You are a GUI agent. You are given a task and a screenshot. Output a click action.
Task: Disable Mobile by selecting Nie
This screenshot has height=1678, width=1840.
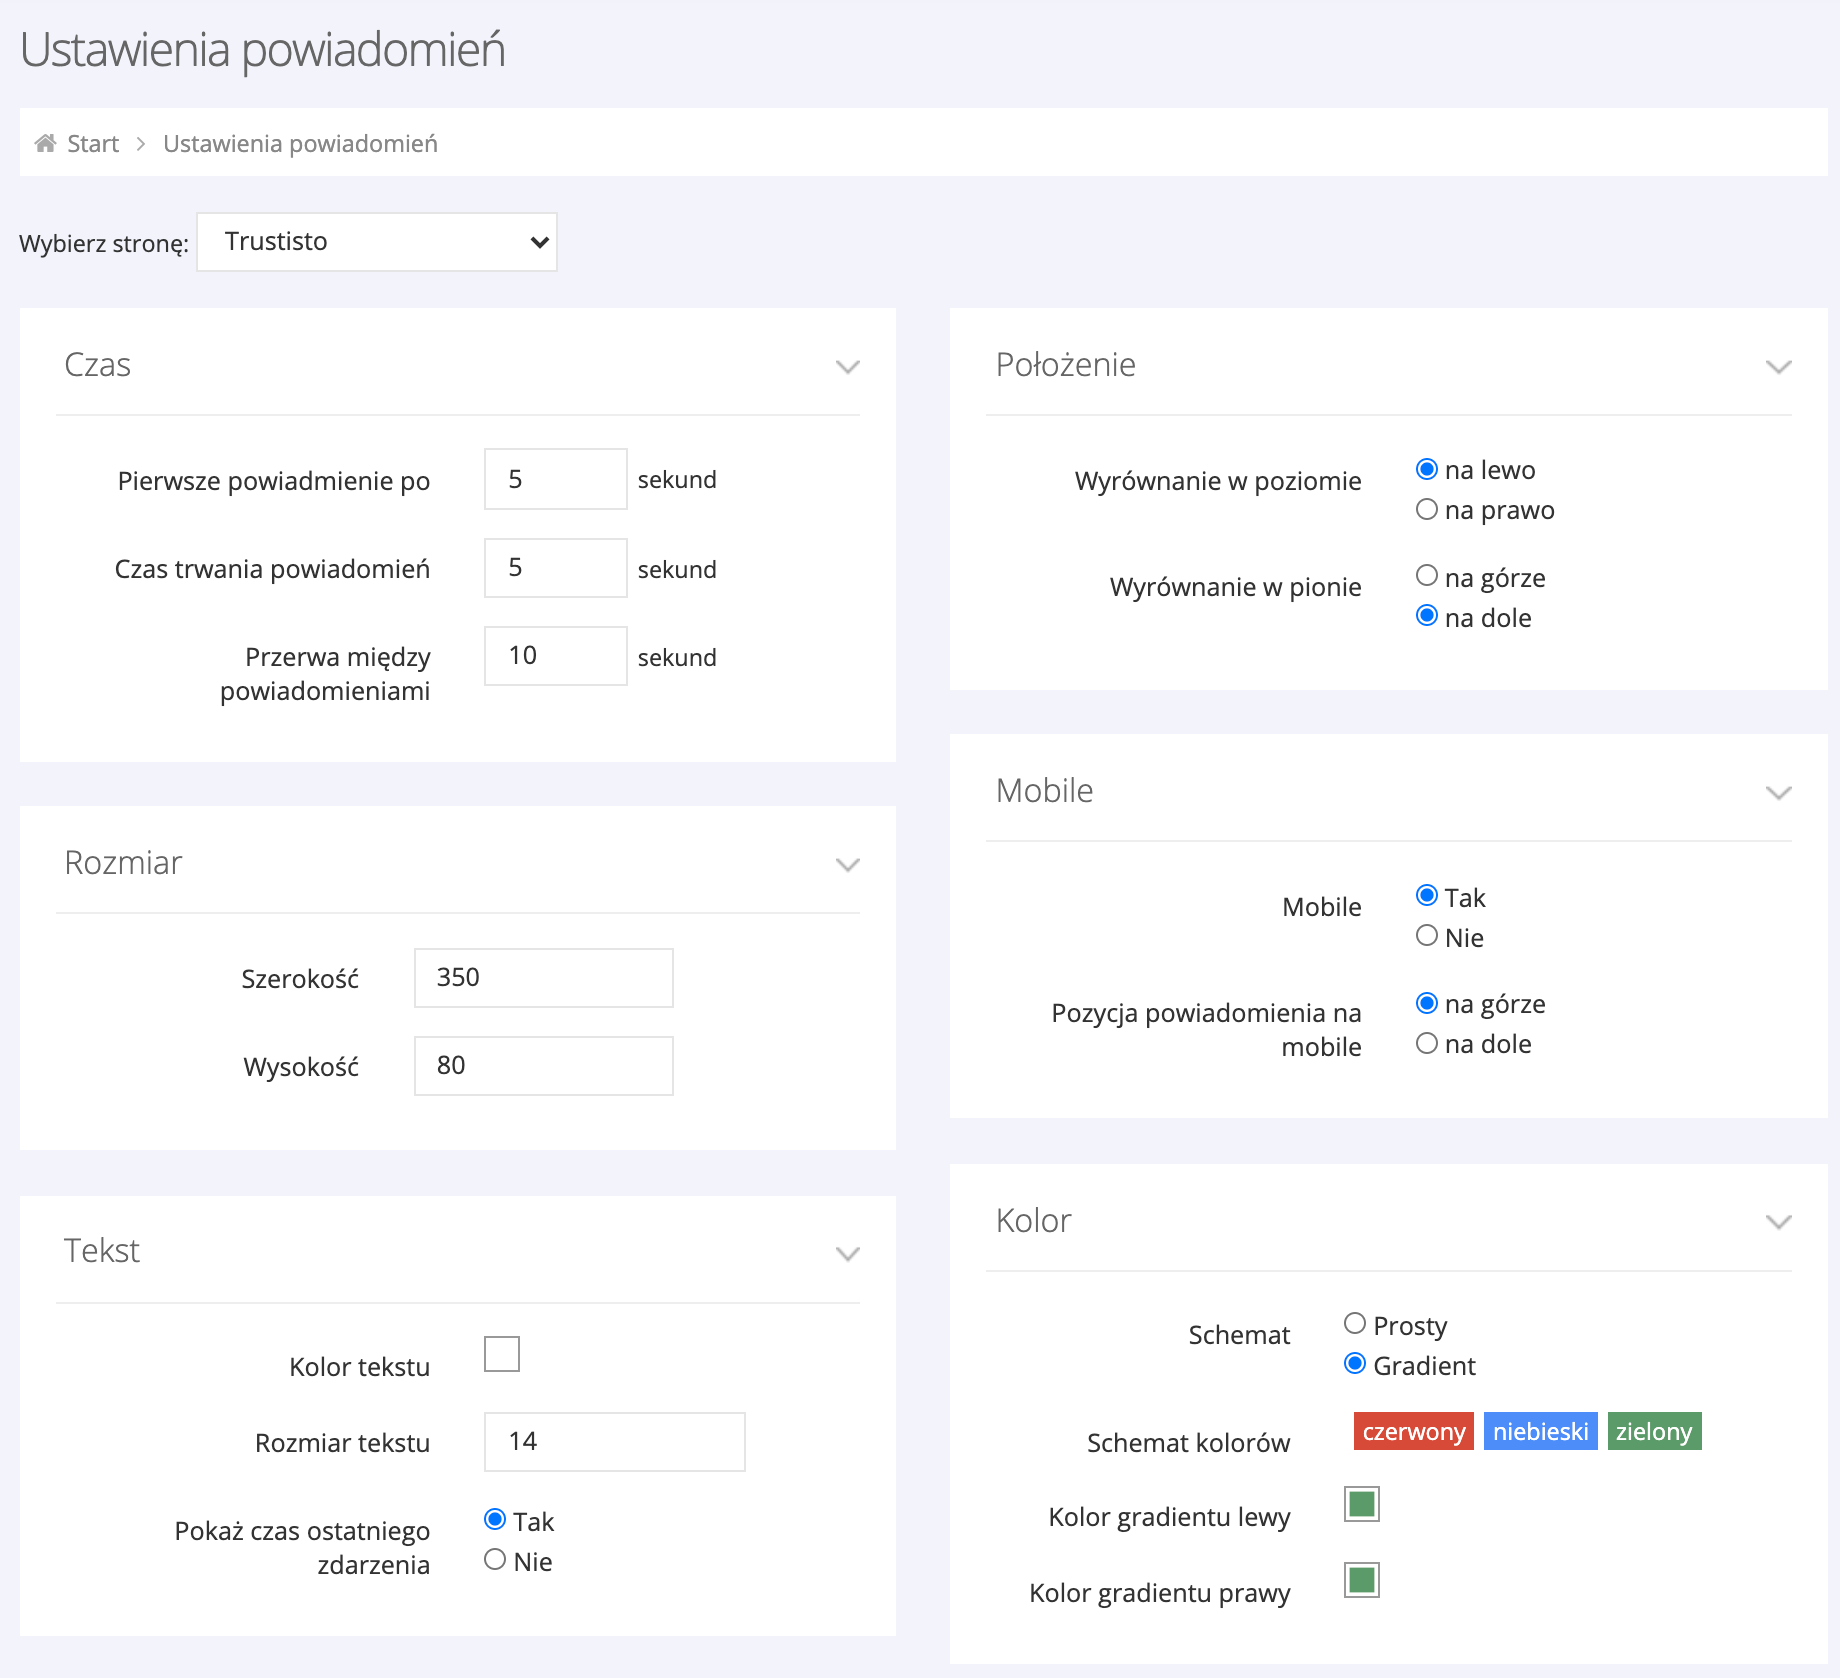(1427, 936)
